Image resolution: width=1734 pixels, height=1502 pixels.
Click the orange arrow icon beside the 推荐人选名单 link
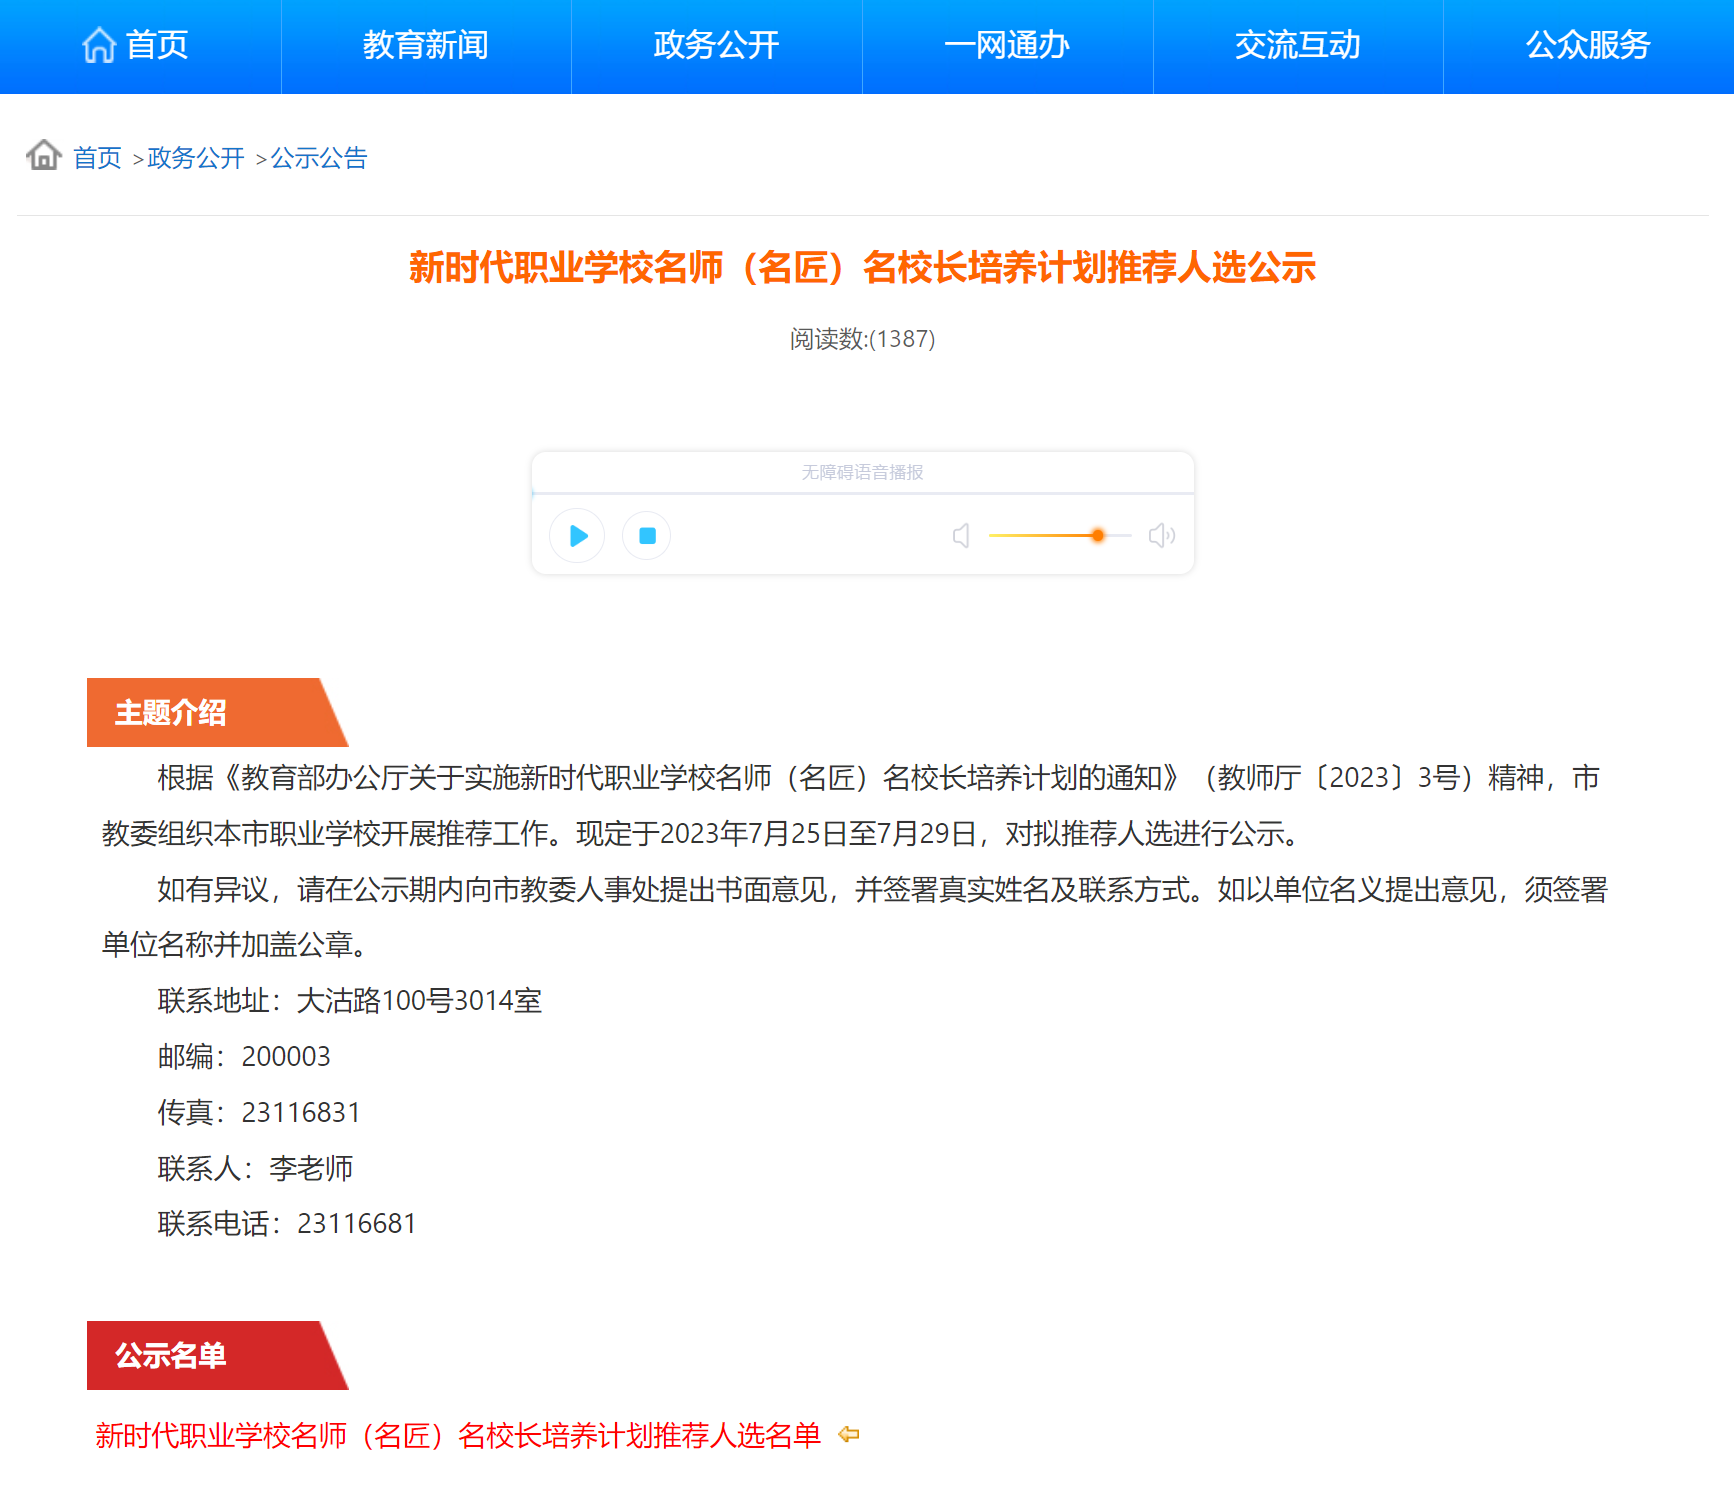(x=849, y=1434)
